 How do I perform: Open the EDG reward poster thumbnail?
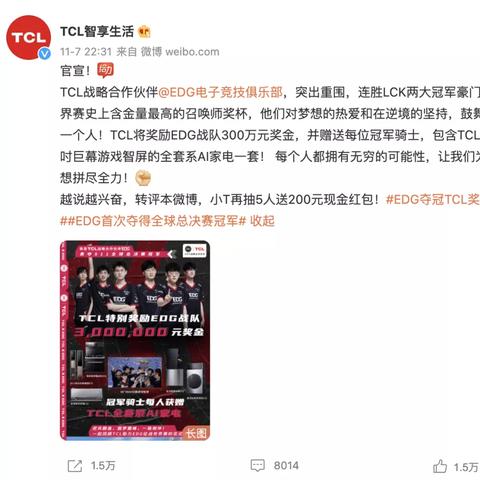click(x=135, y=340)
